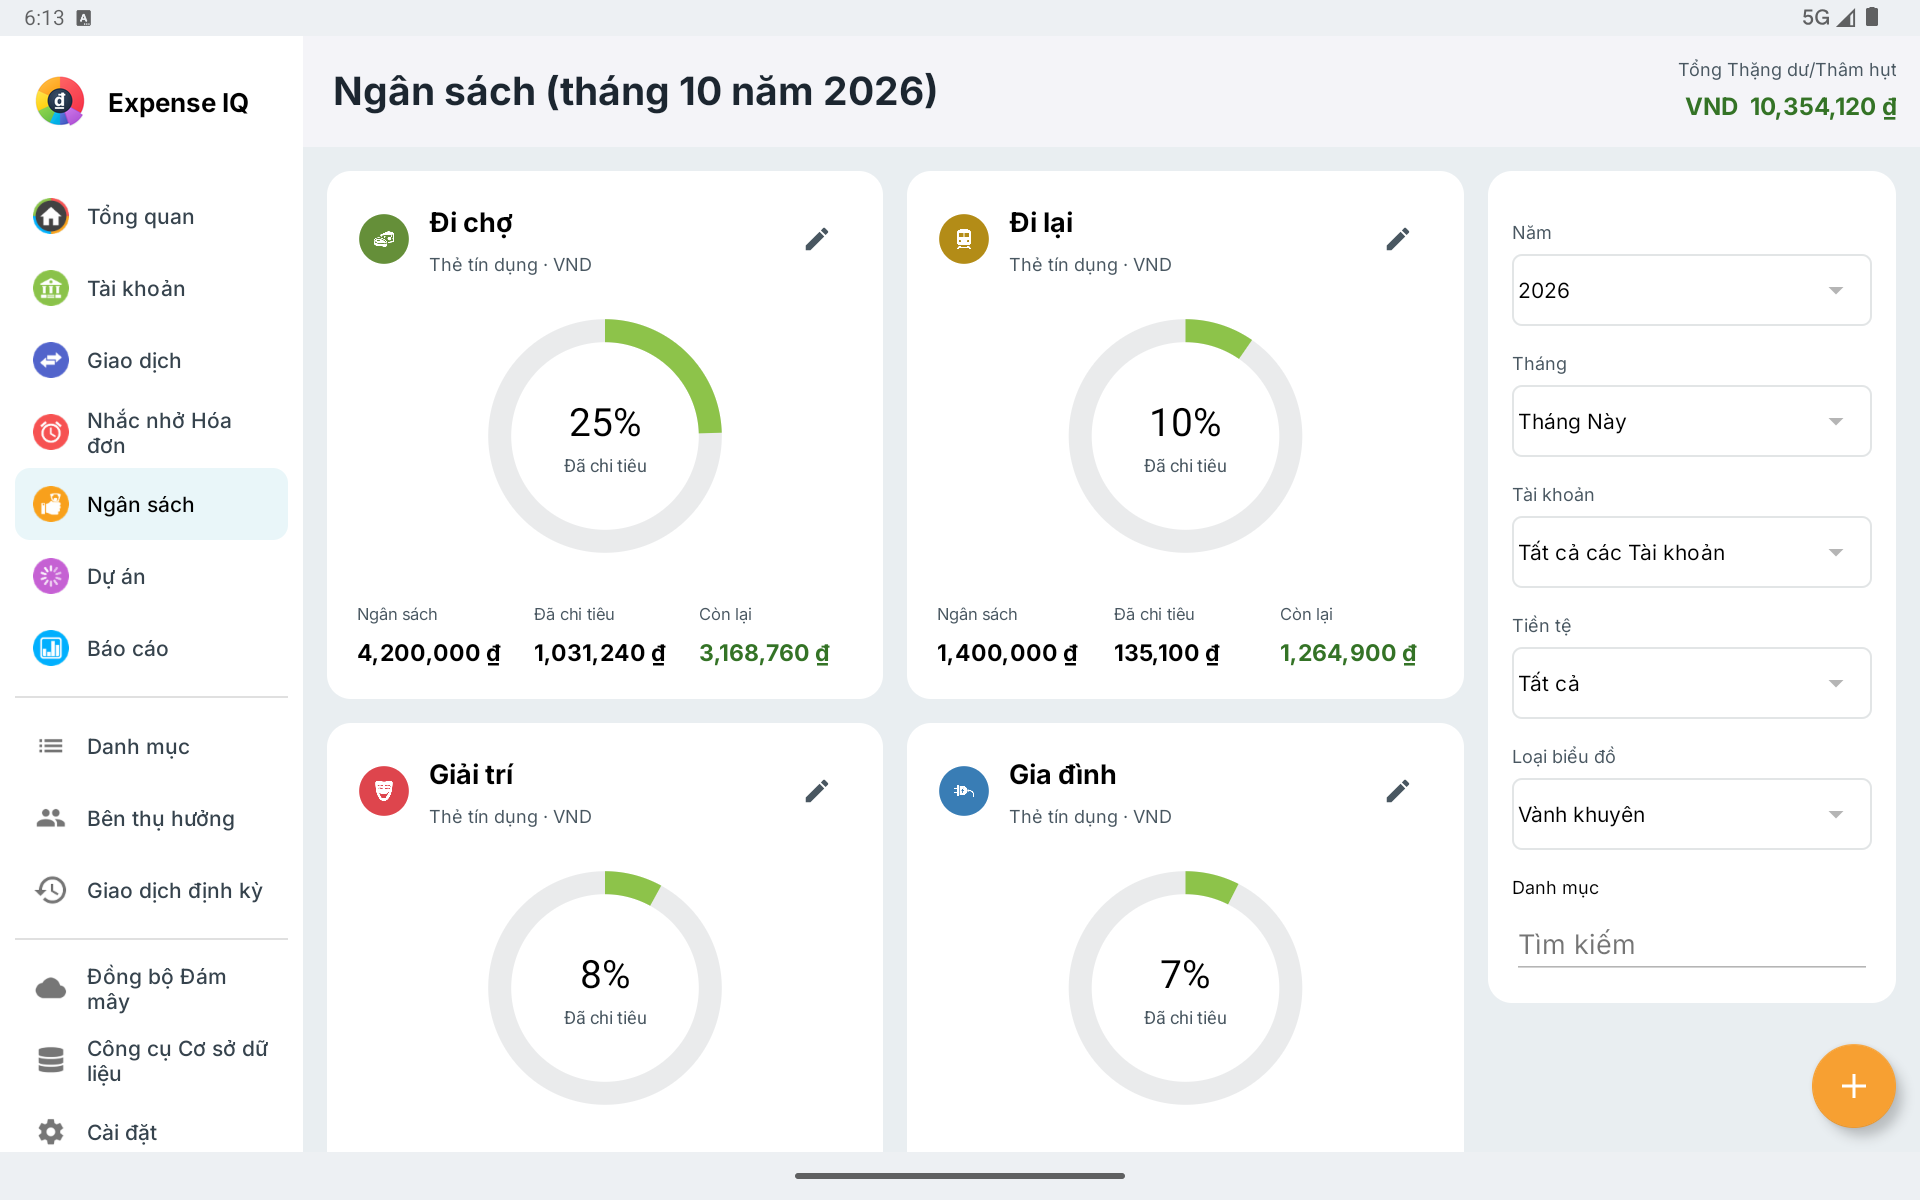Click the Cài đặt gear icon
This screenshot has height=1200, width=1920.
tap(51, 1132)
